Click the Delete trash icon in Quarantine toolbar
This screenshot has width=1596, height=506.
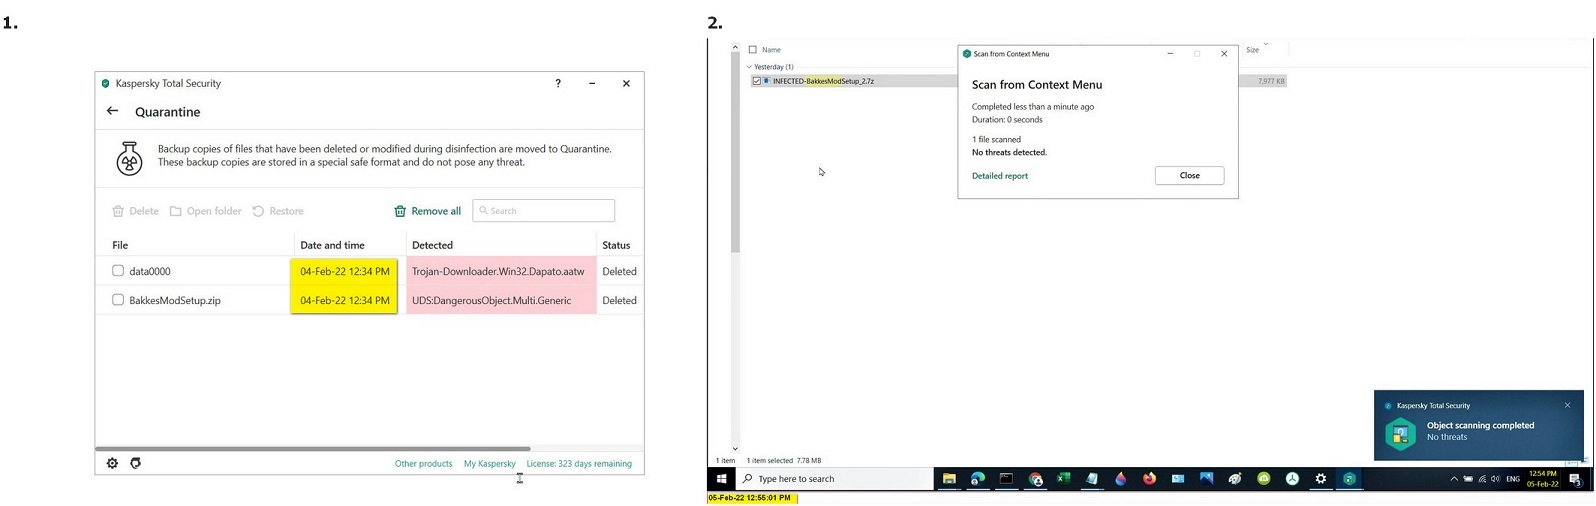[118, 211]
